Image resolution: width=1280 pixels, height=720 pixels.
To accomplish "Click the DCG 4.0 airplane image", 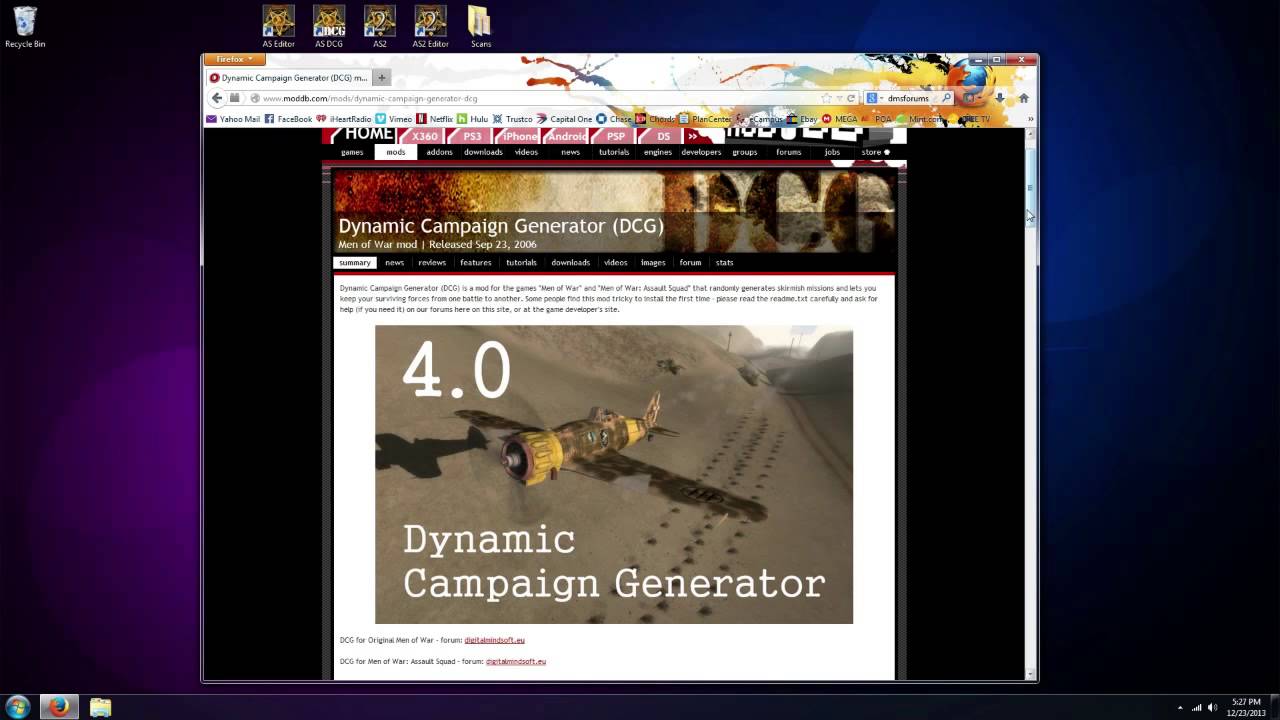I will (614, 474).
